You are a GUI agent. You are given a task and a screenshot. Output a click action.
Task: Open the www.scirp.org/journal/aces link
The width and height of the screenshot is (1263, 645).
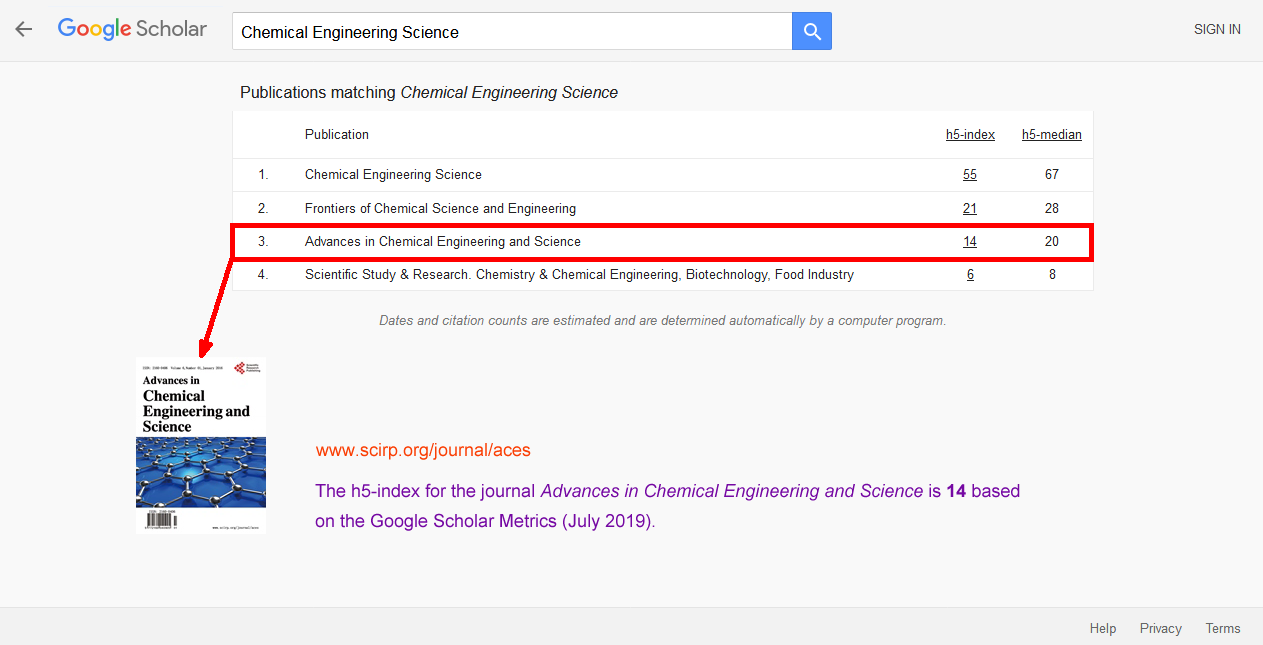tap(423, 450)
